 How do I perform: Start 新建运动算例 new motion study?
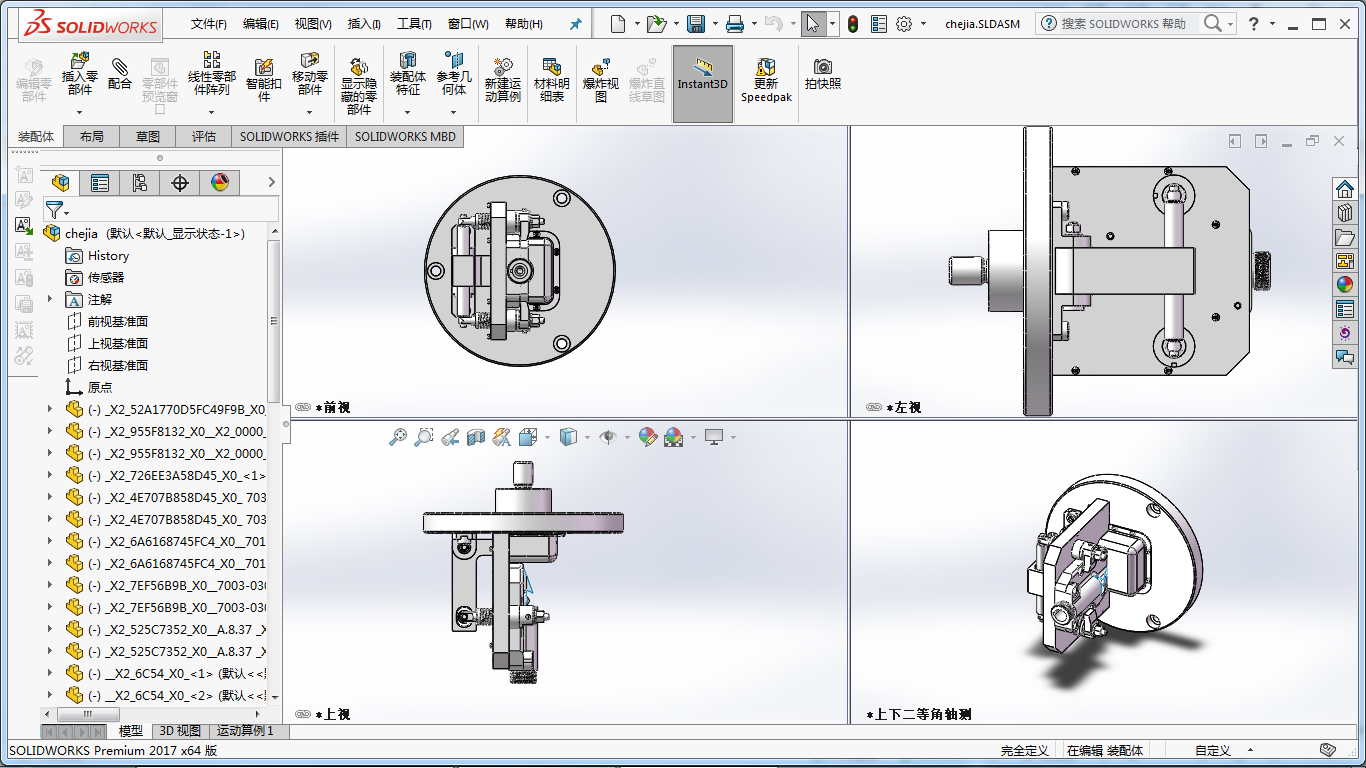click(503, 80)
